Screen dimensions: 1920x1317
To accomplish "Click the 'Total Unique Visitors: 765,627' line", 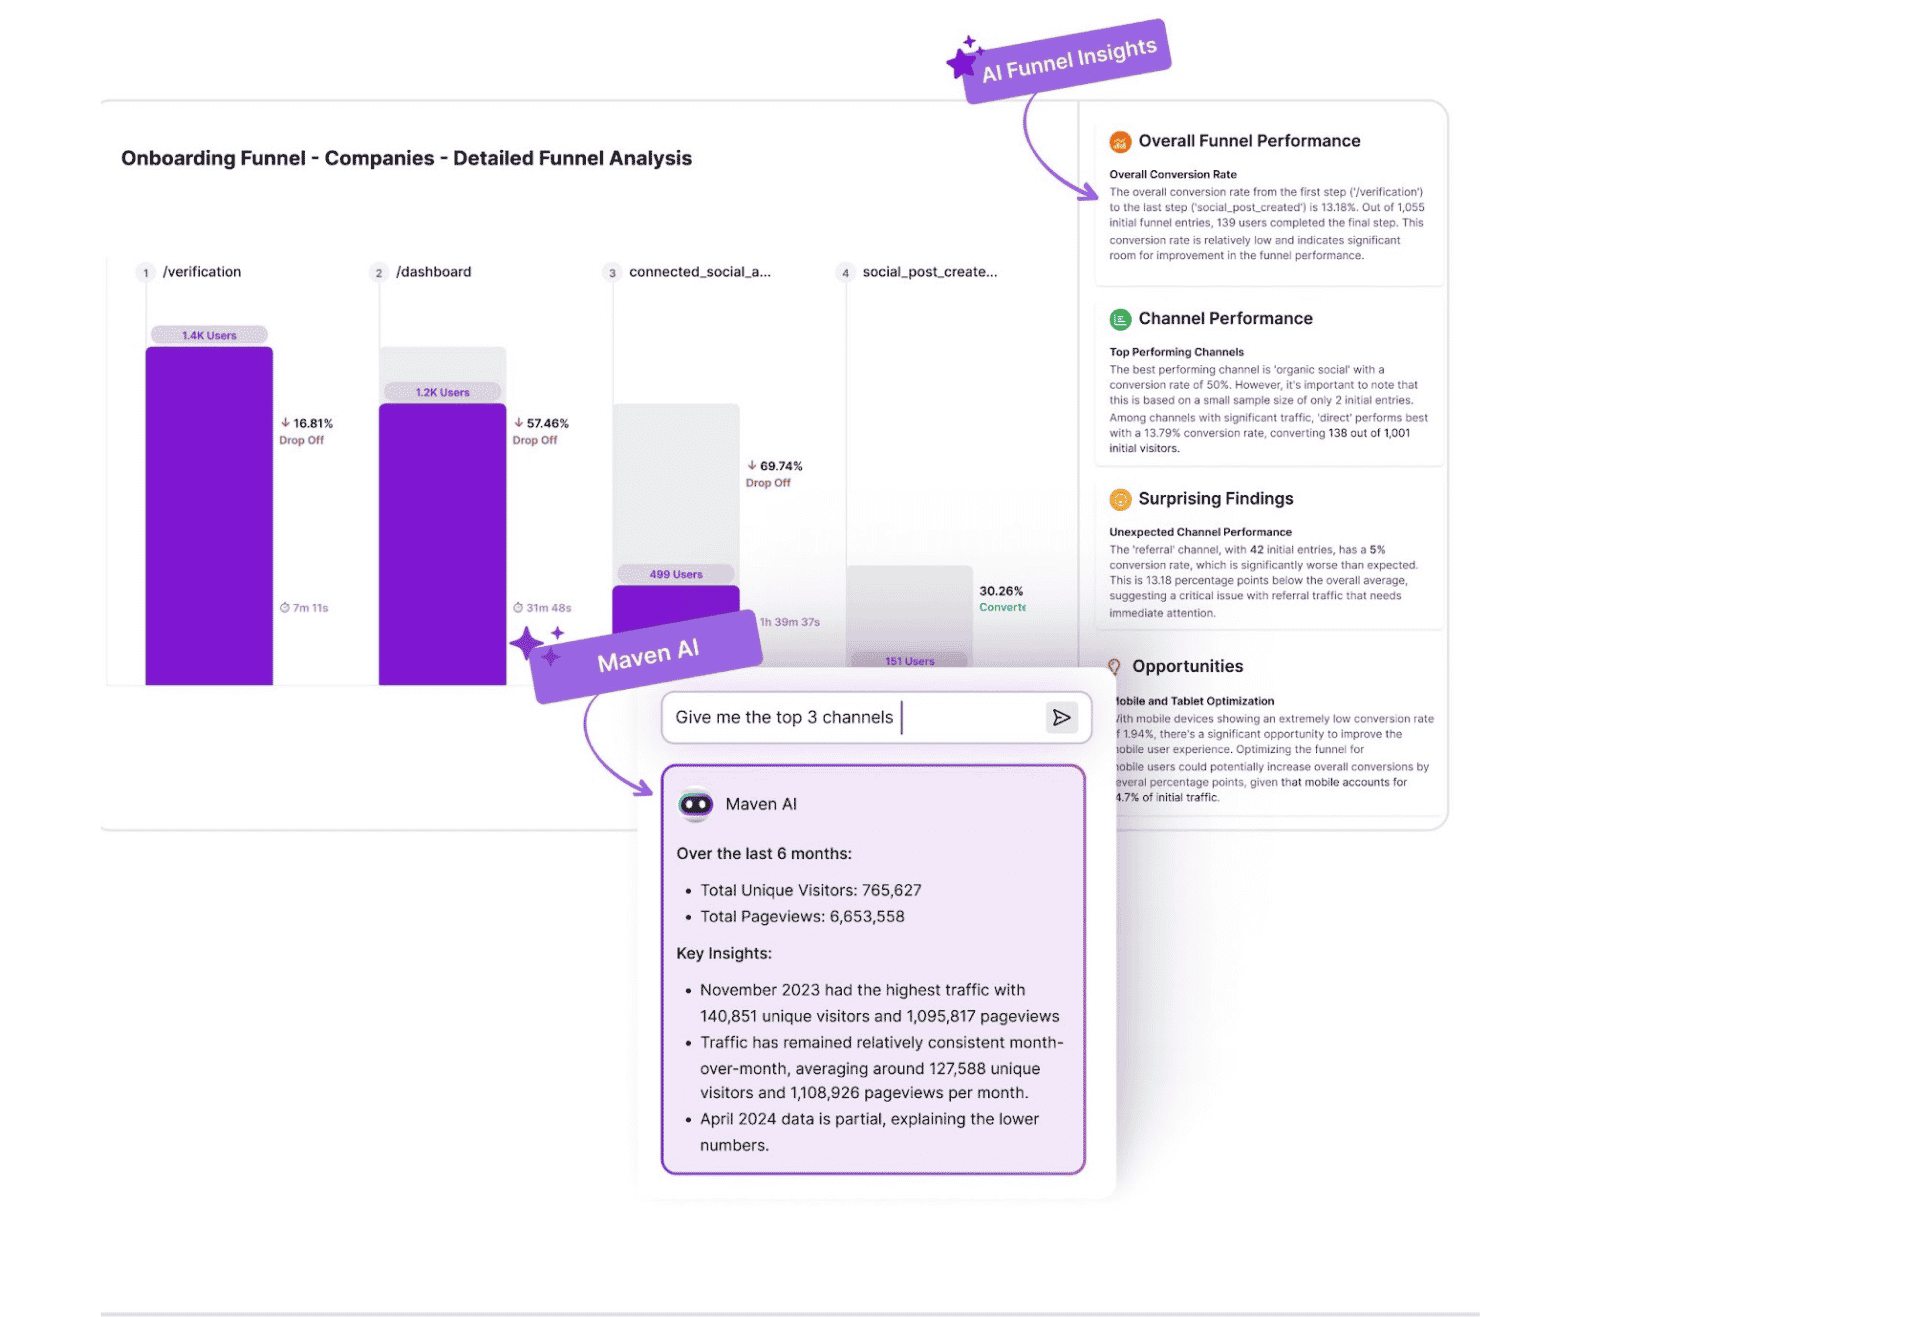I will [x=810, y=890].
